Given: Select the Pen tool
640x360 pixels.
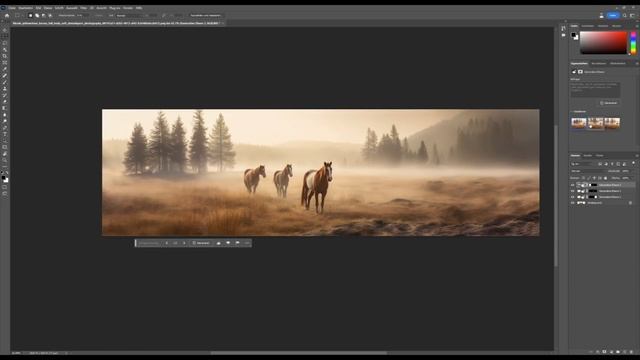Looking at the screenshot, I should coord(5,128).
